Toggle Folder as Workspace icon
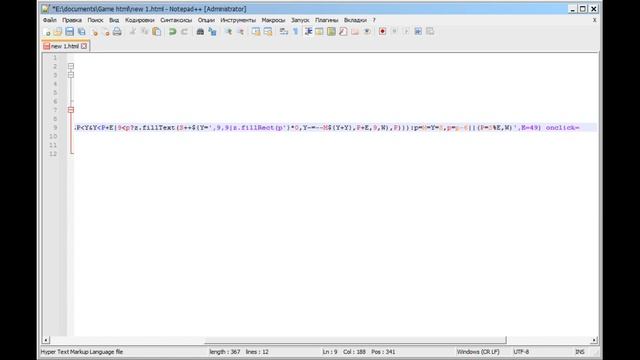 [355, 31]
